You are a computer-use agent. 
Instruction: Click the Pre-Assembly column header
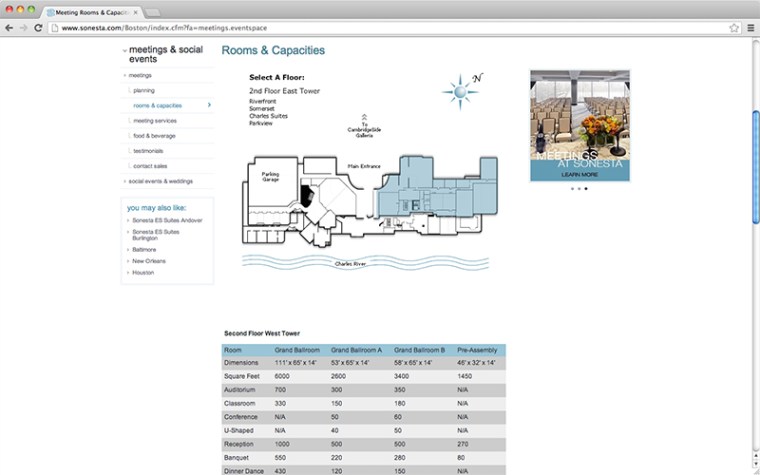click(x=477, y=350)
